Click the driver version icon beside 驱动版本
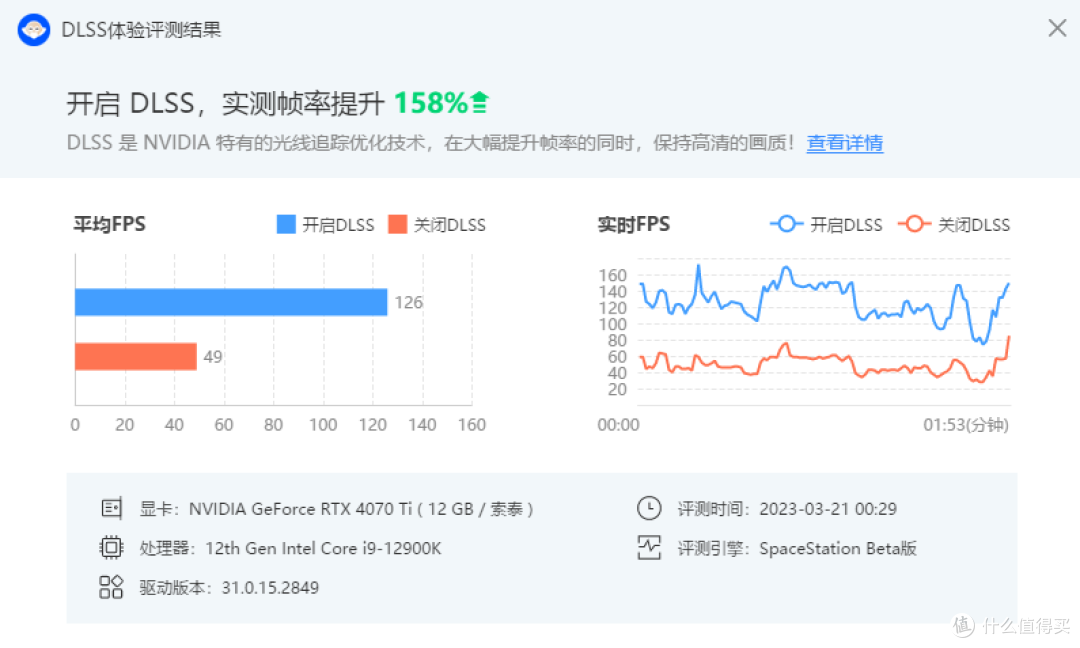1080x648 pixels. [111, 587]
